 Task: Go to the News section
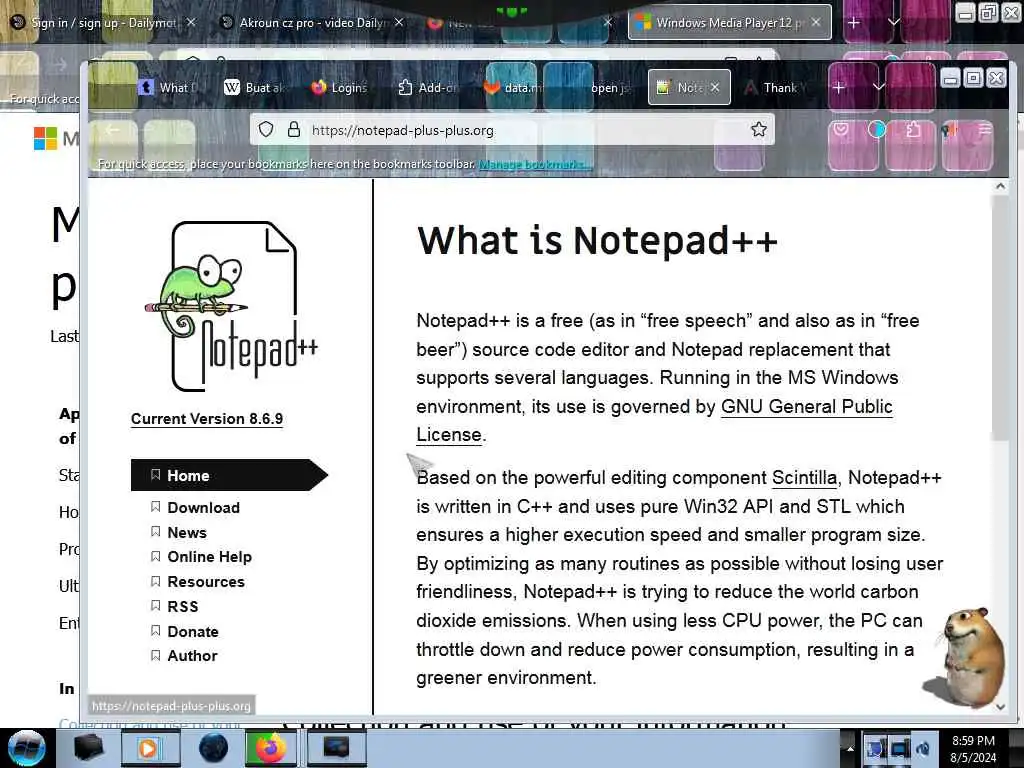(x=187, y=532)
